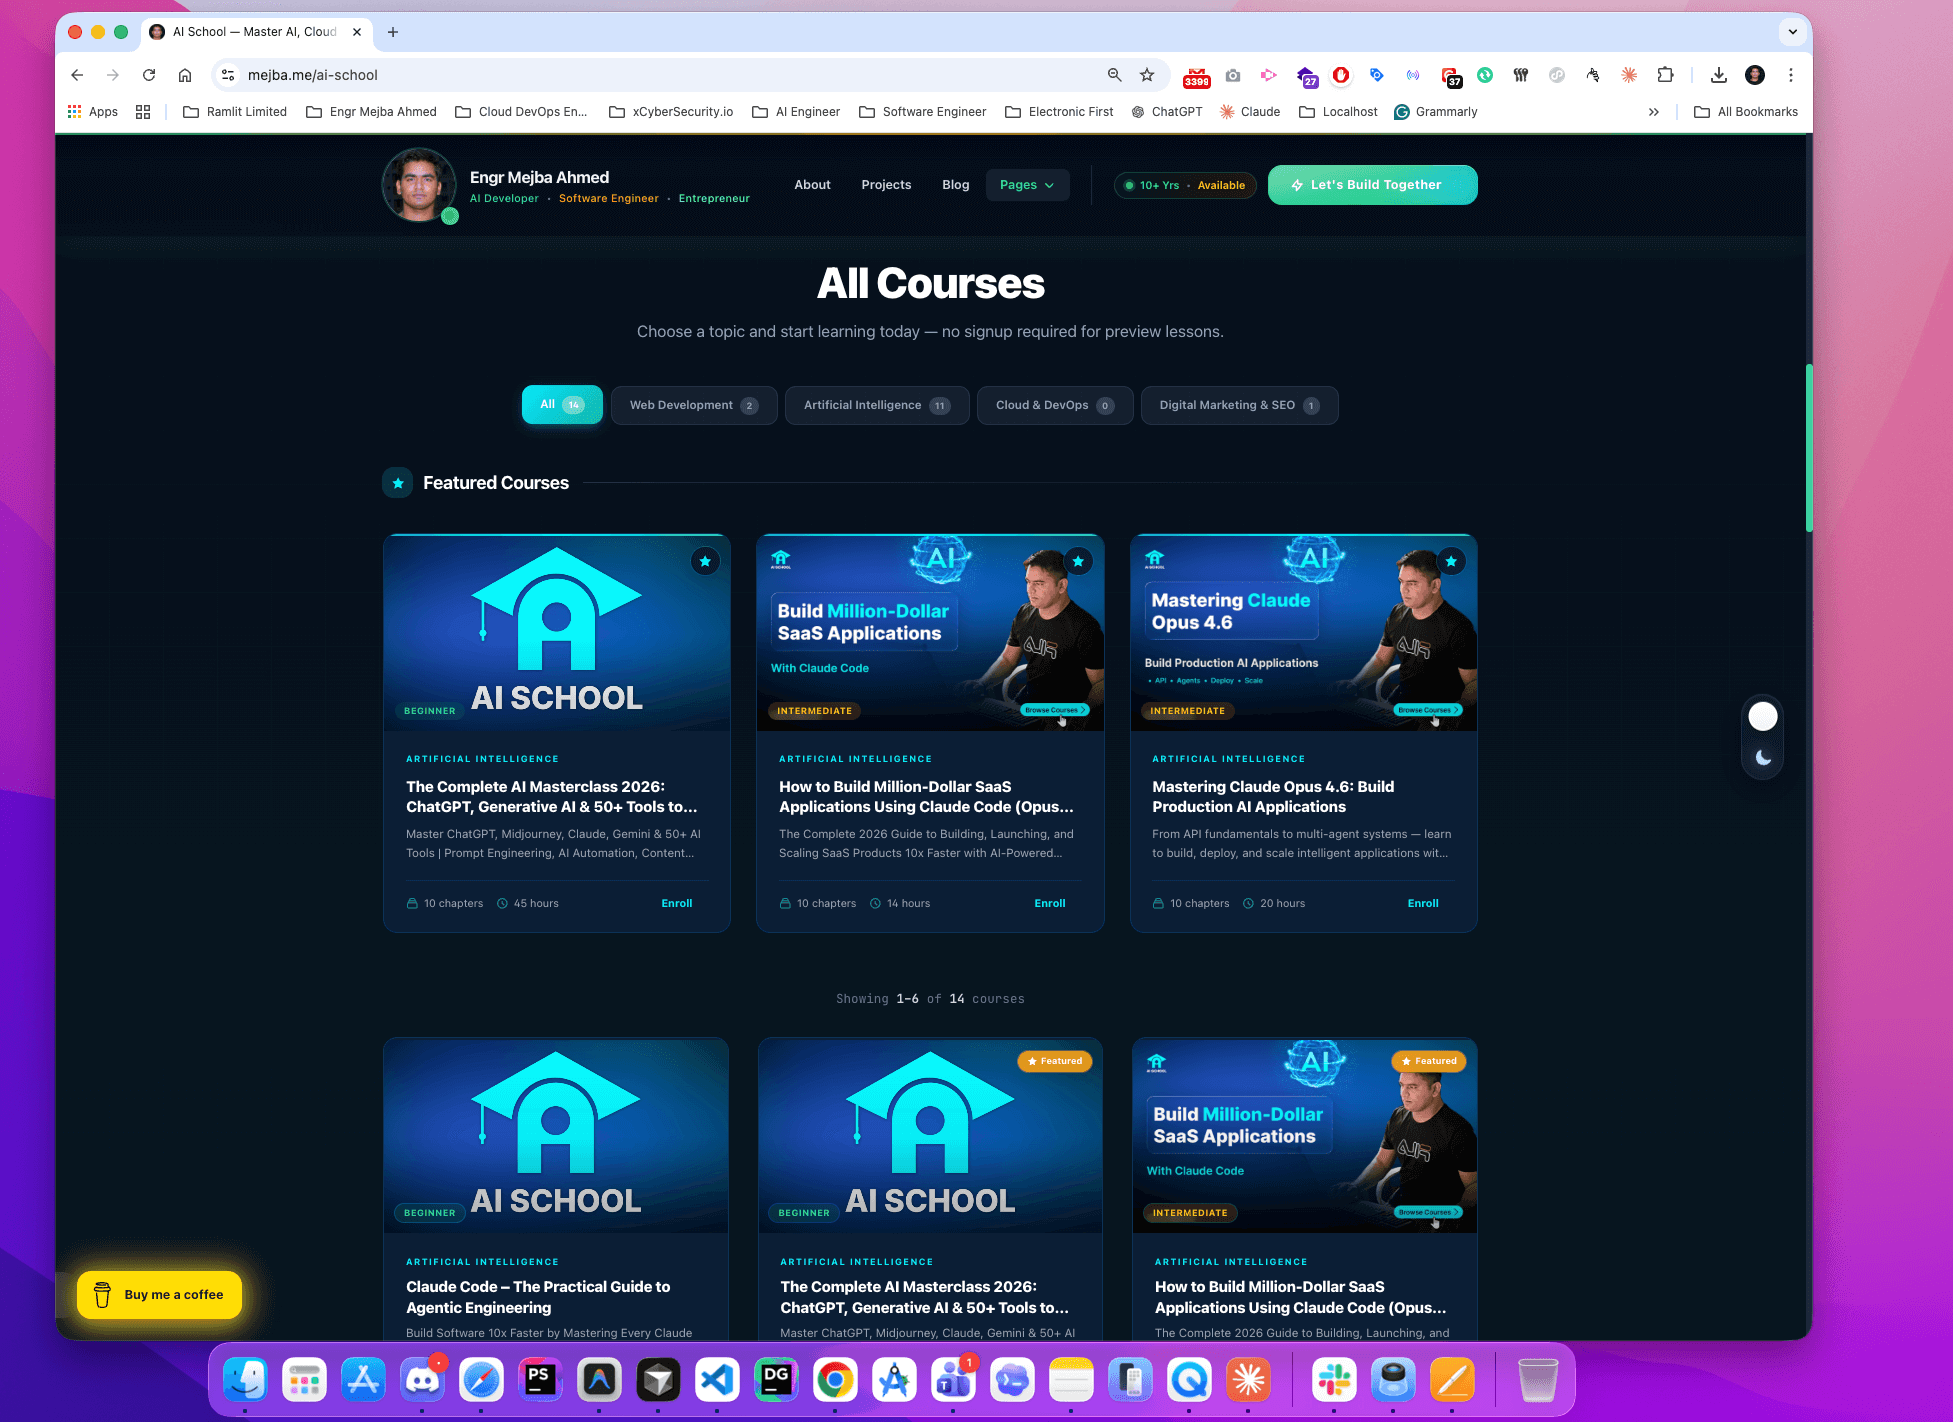1953x1422 pixels.
Task: Click the Gmail notifier extension showing 3399
Action: click(x=1196, y=78)
